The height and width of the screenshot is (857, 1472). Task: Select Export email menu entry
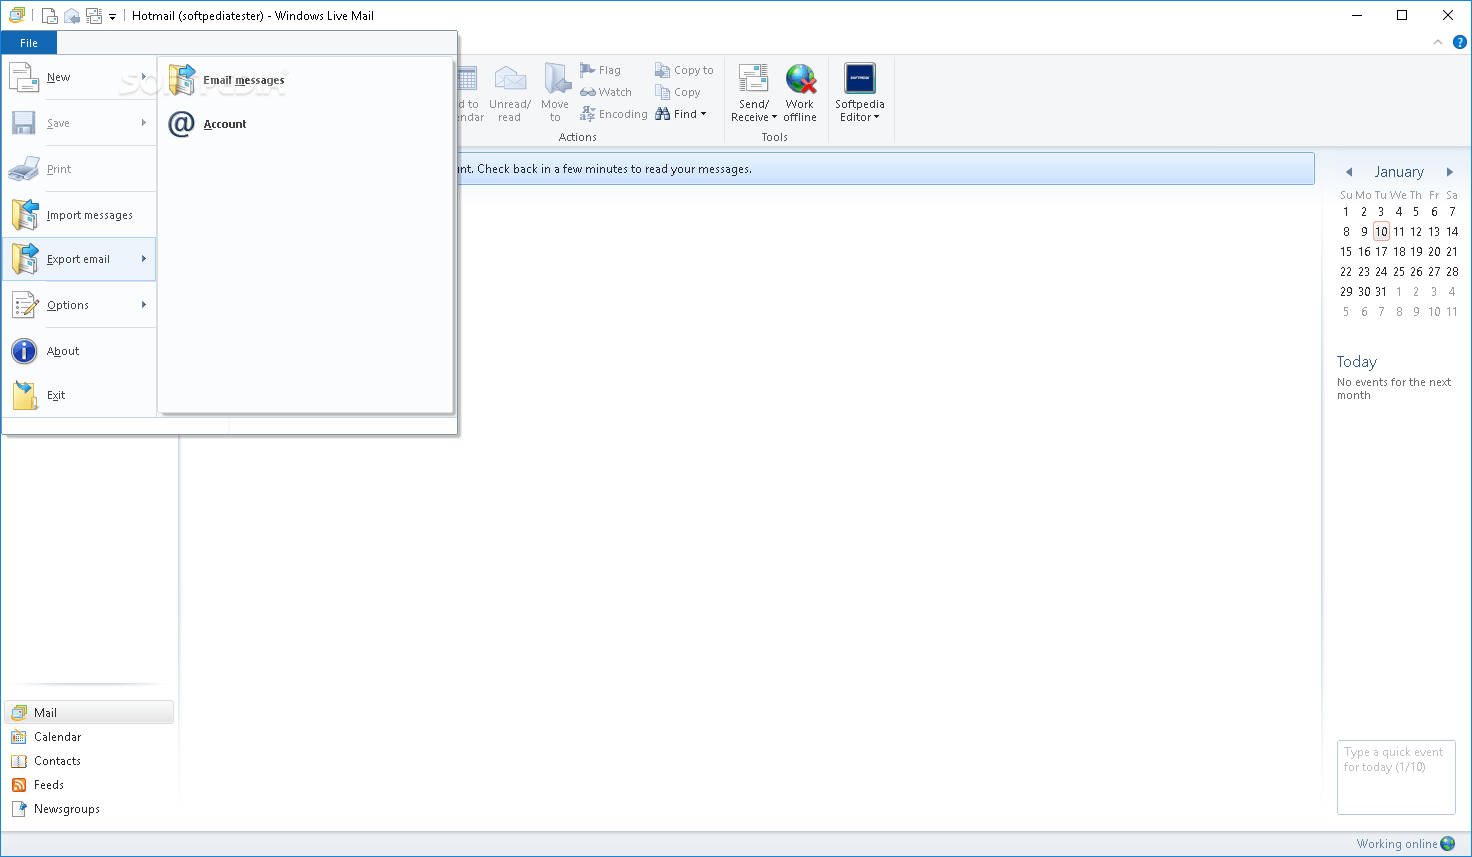tap(79, 259)
